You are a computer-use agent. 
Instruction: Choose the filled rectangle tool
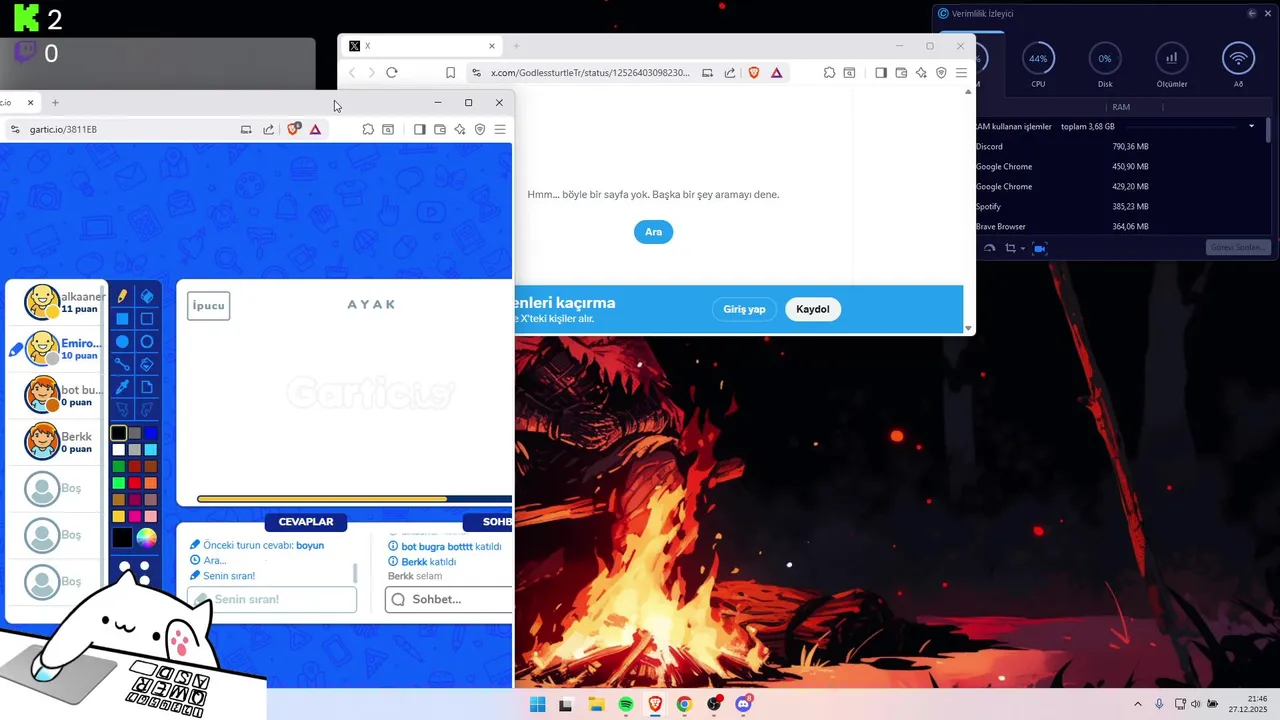pos(122,319)
